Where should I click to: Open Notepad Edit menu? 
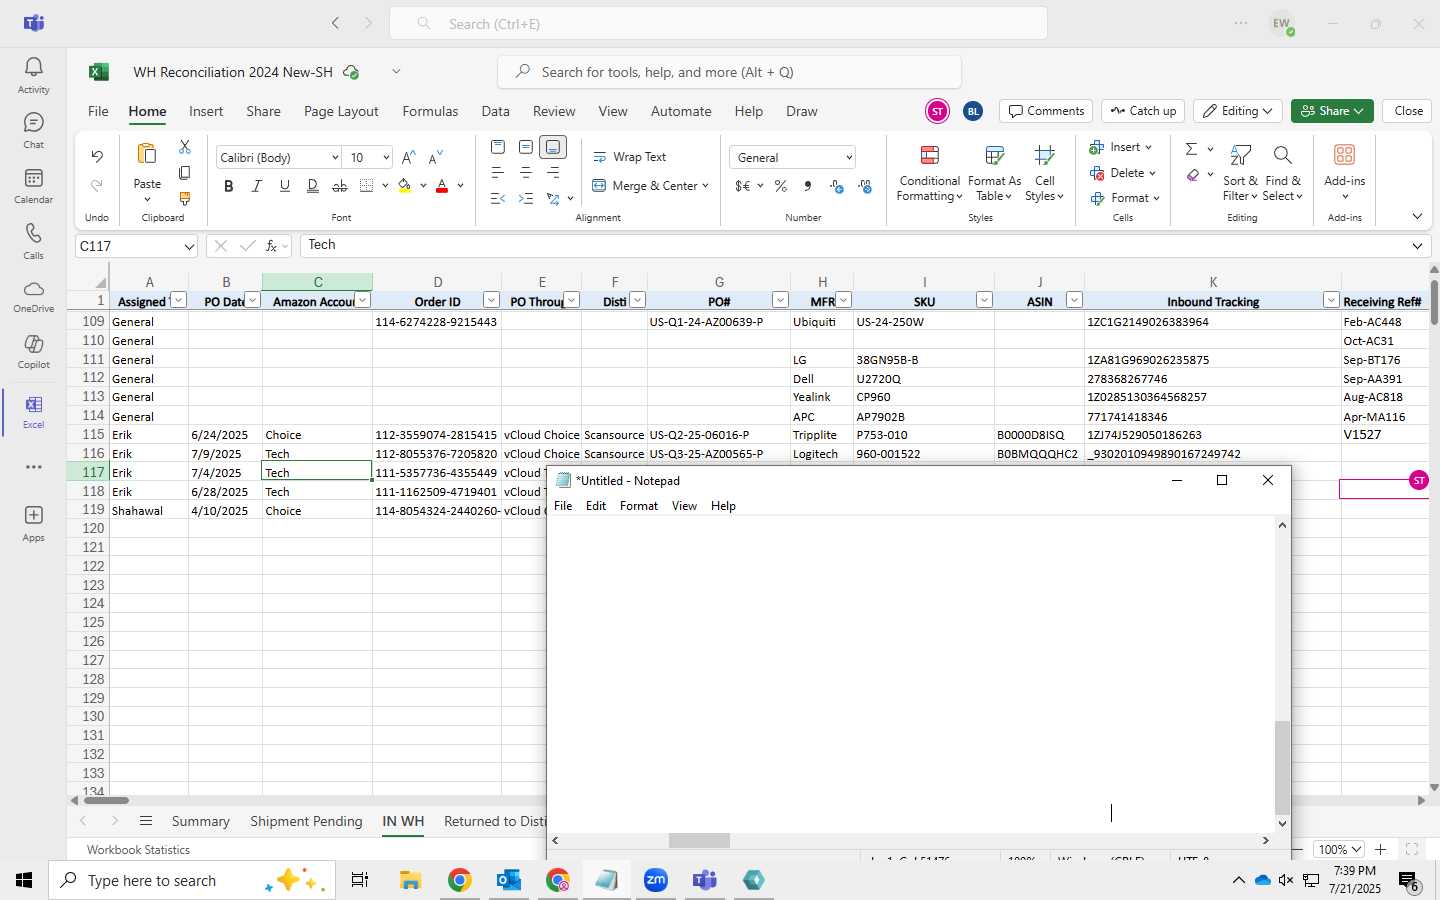tap(596, 506)
